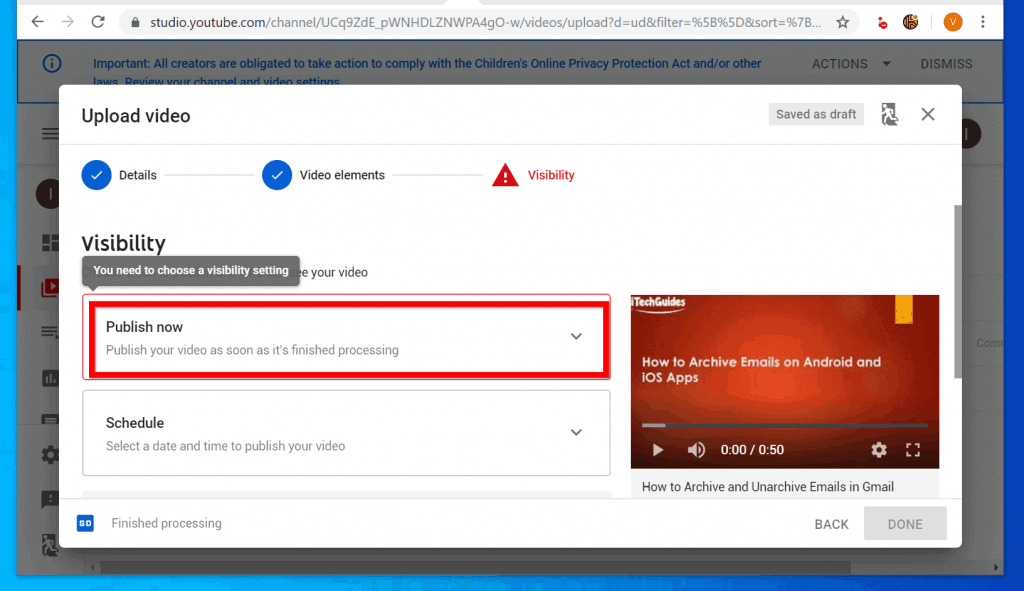Click the BACK button
Screen dimensions: 1024x591
[831, 524]
